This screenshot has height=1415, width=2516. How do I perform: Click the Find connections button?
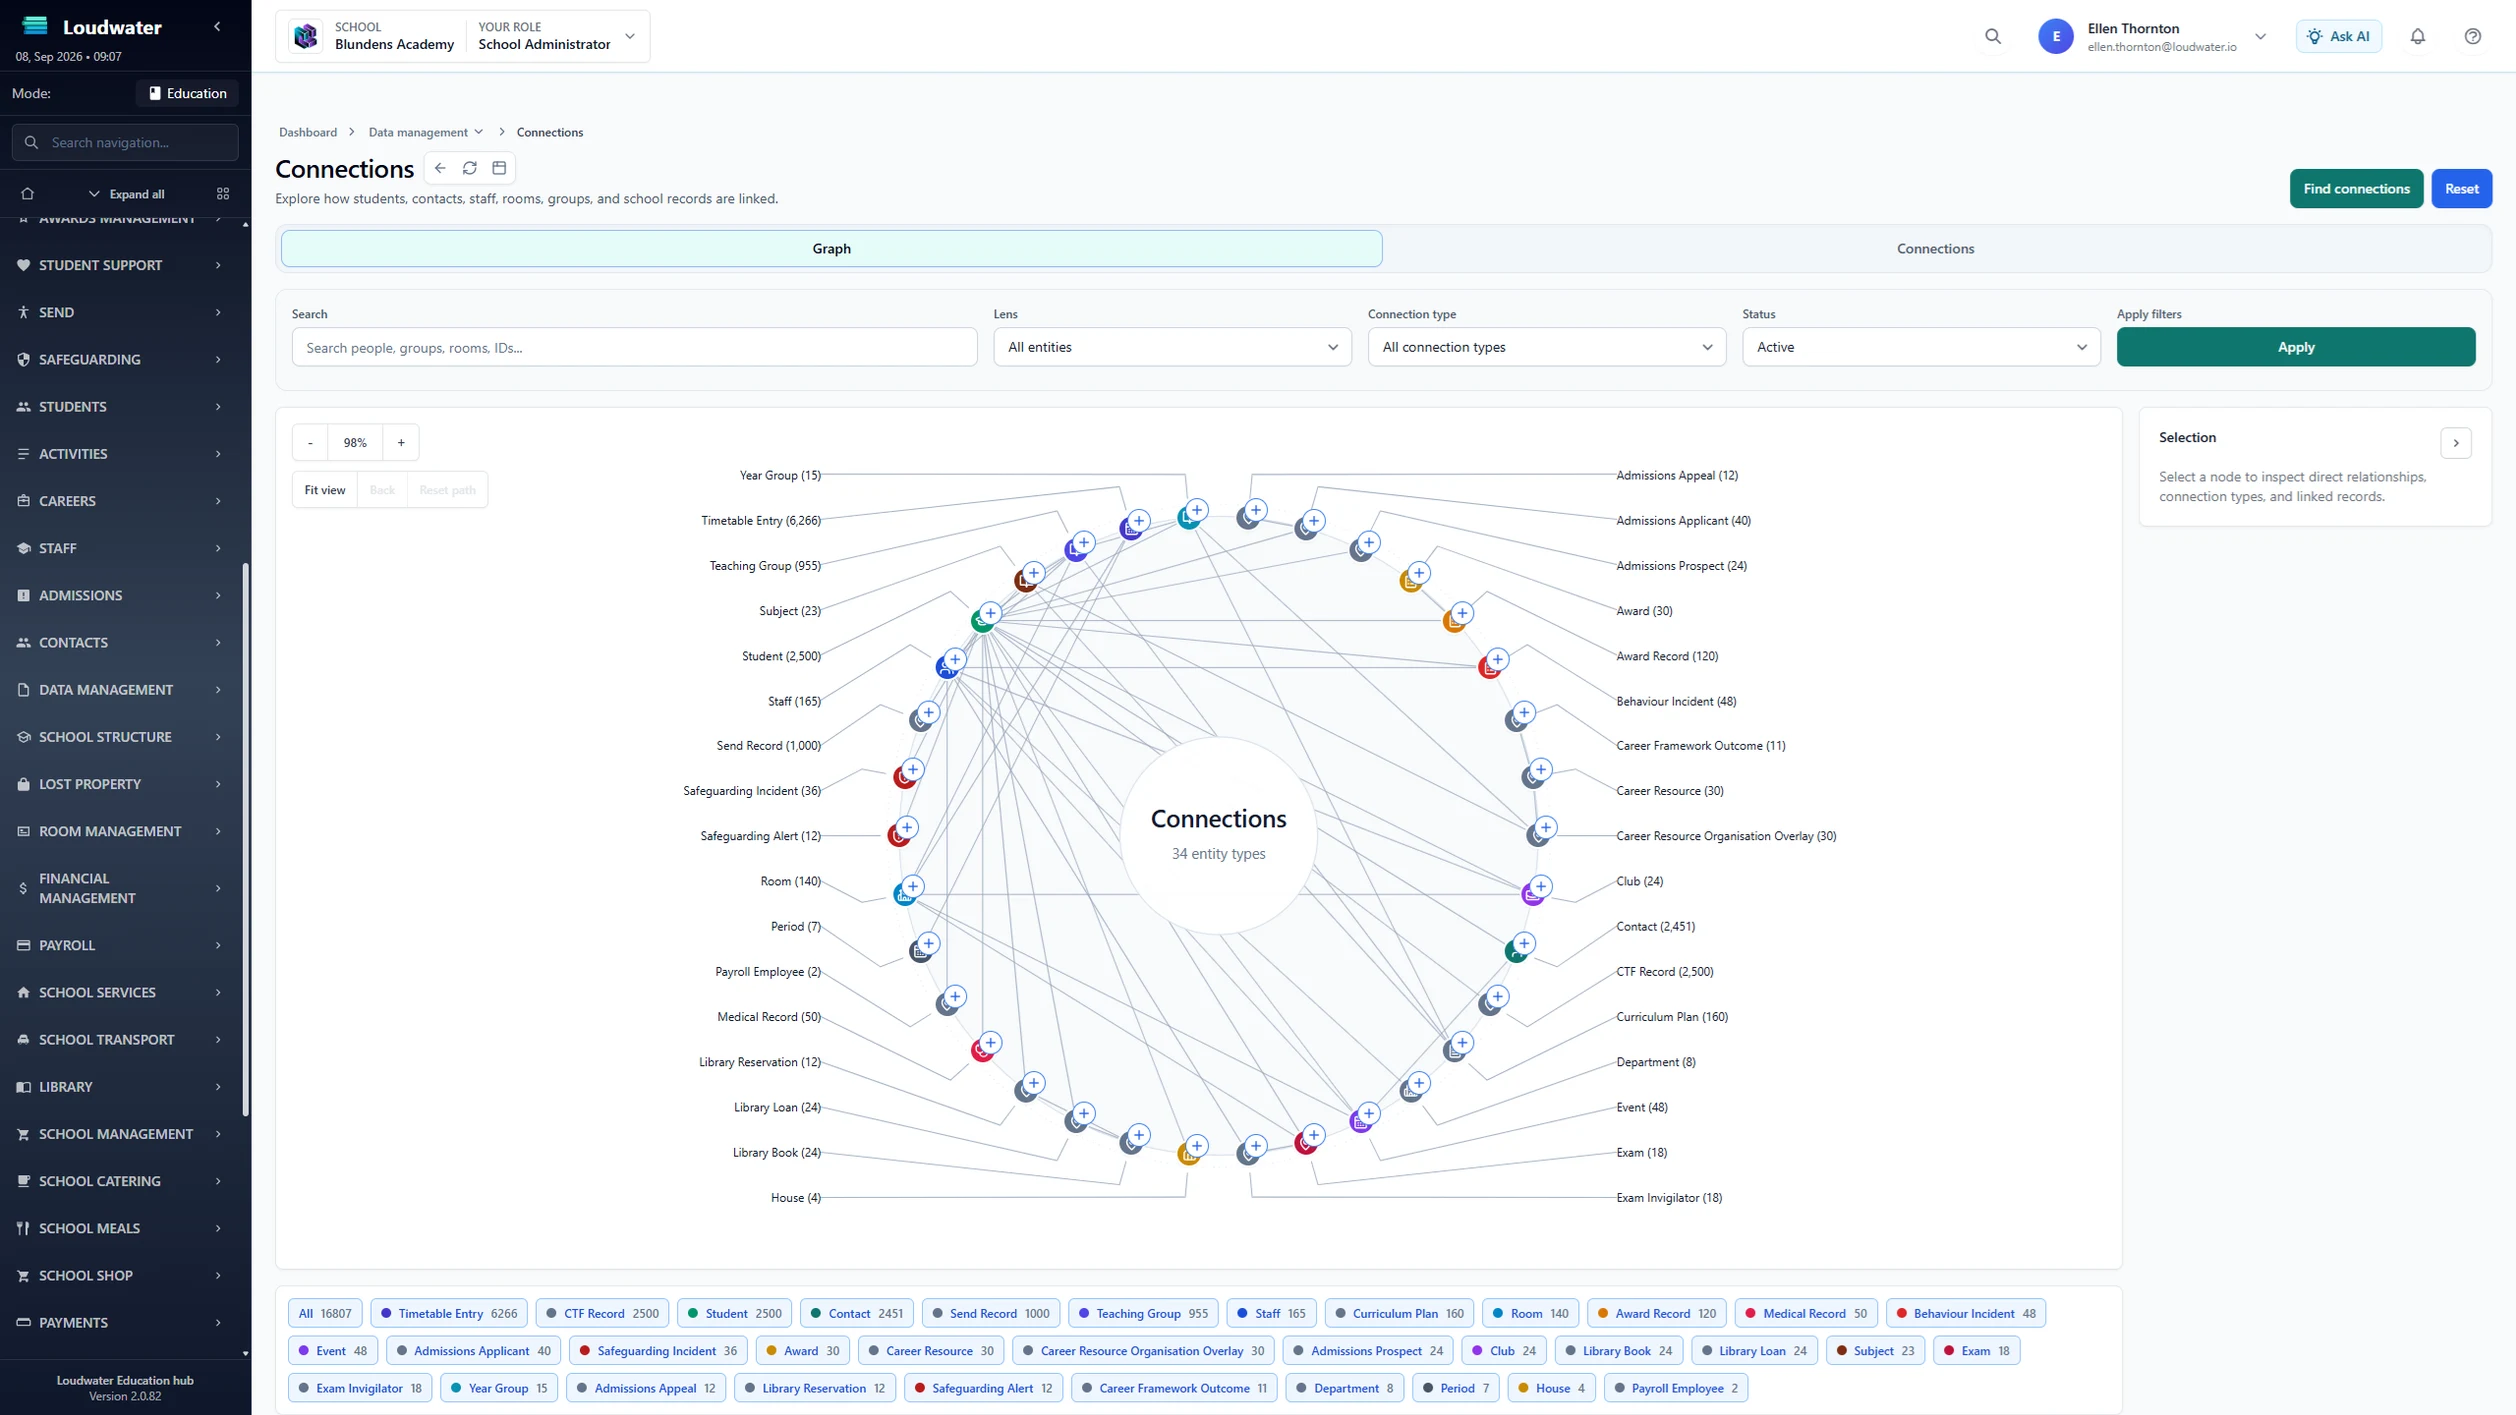[2356, 189]
